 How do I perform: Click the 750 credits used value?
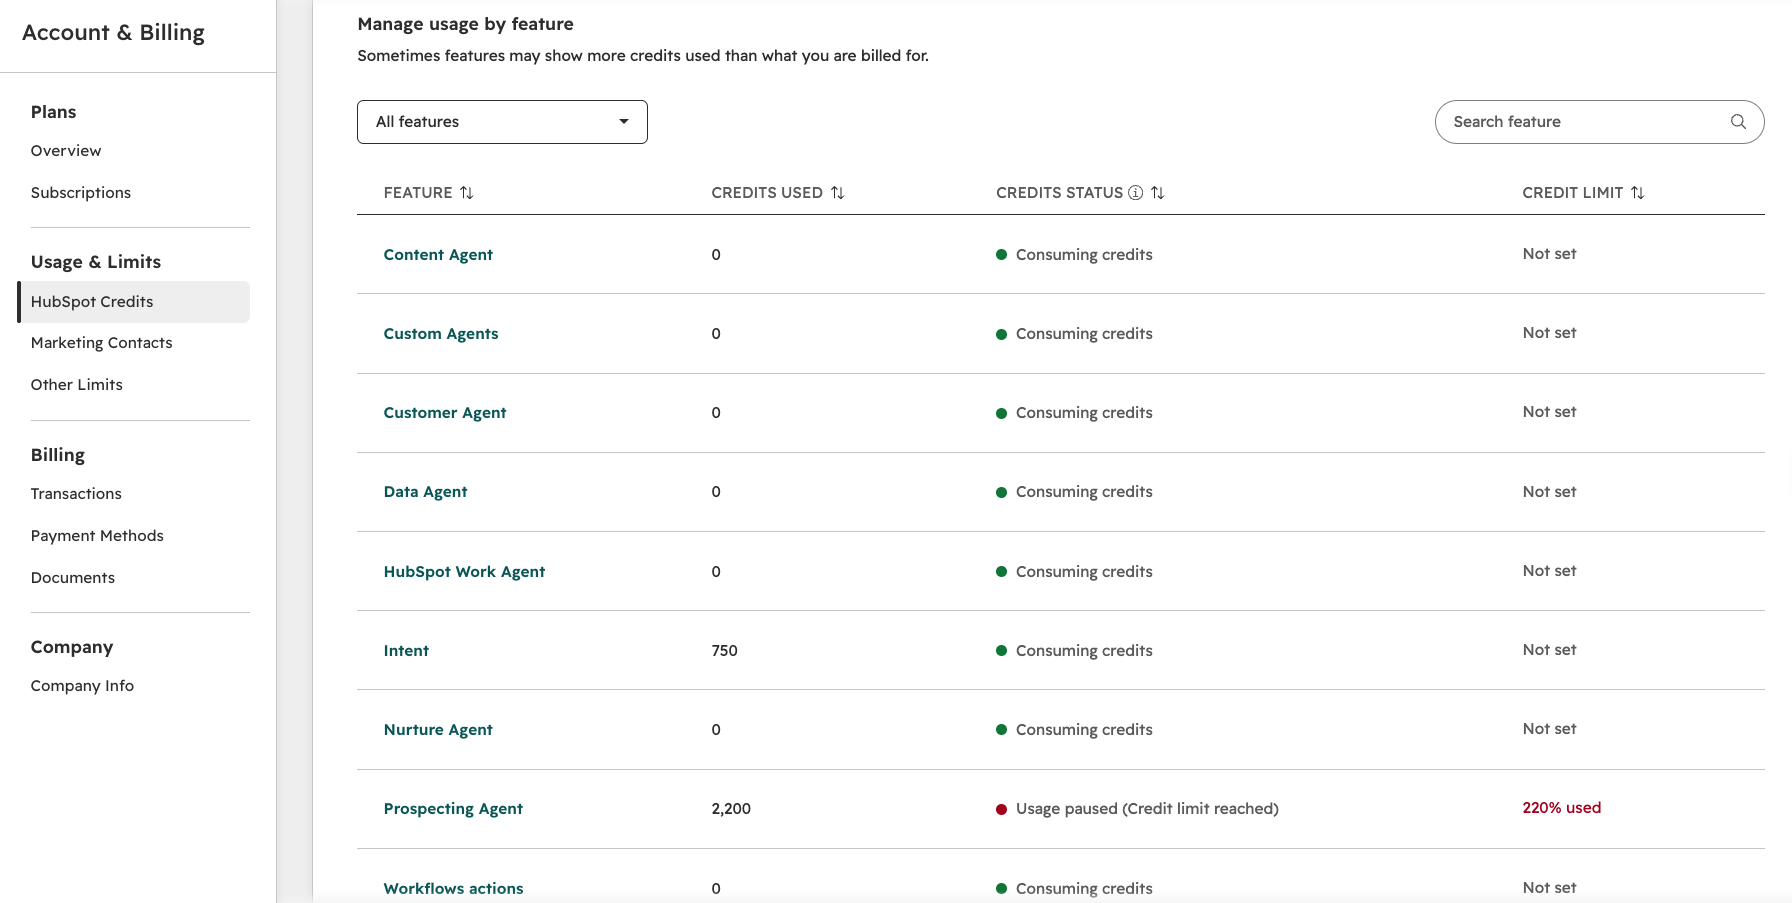coord(724,651)
